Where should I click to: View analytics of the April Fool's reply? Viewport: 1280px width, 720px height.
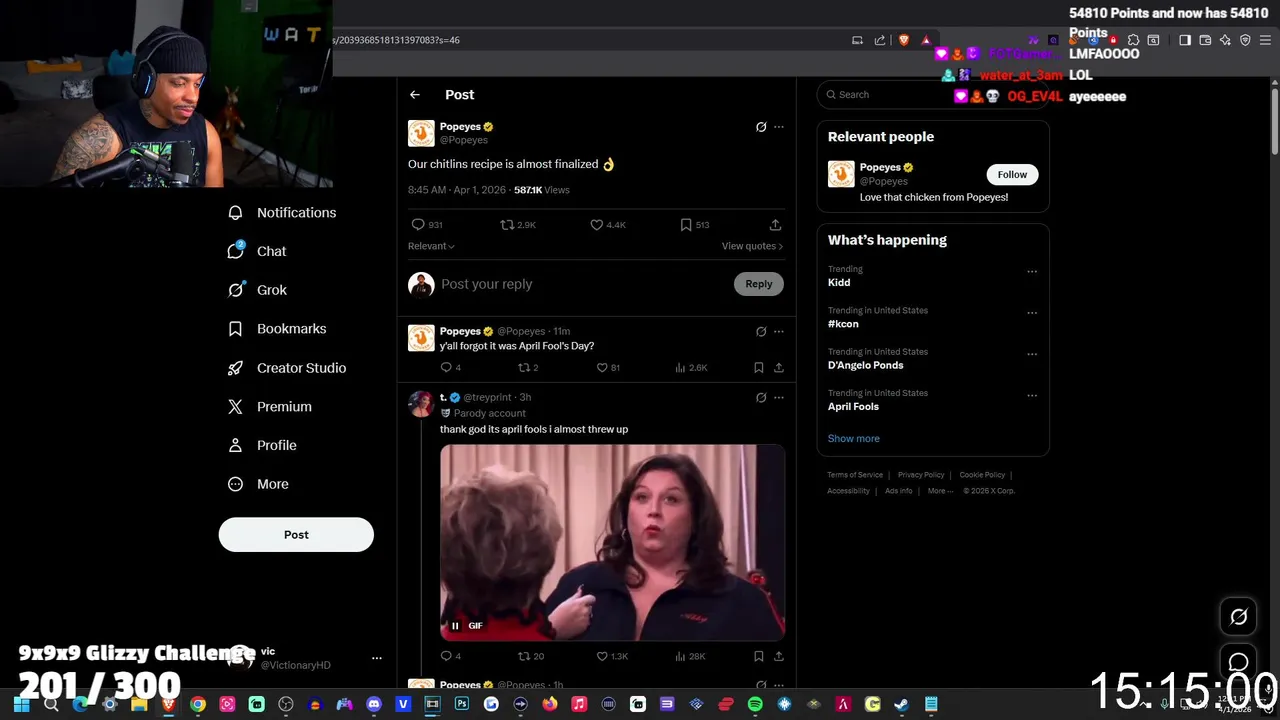pos(691,368)
